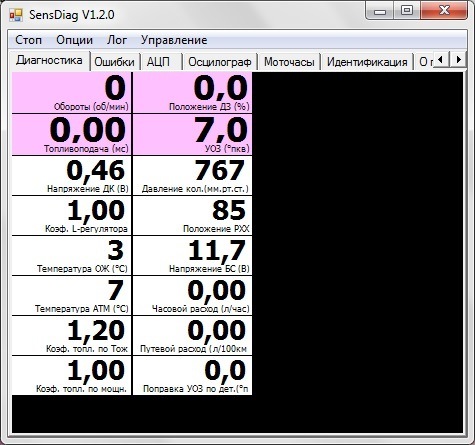Open the Управление menu

click(x=174, y=40)
